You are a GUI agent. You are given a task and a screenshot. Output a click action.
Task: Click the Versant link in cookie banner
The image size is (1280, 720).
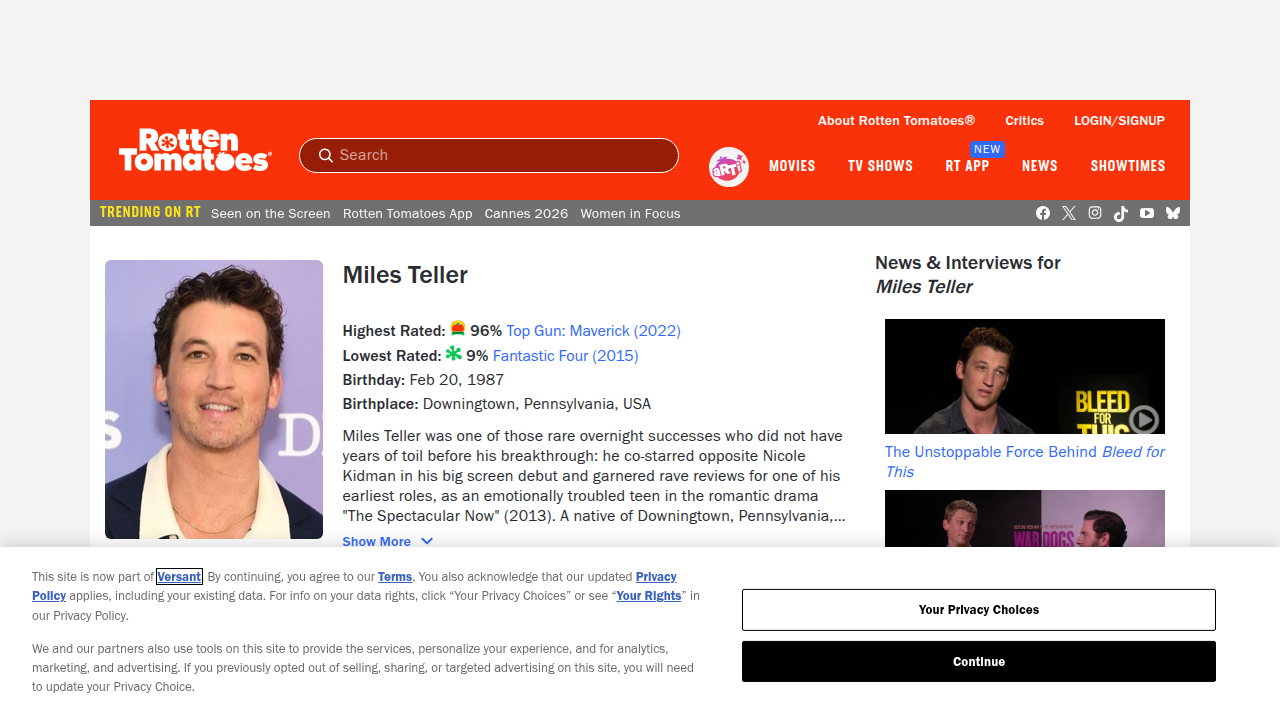pyautogui.click(x=179, y=576)
